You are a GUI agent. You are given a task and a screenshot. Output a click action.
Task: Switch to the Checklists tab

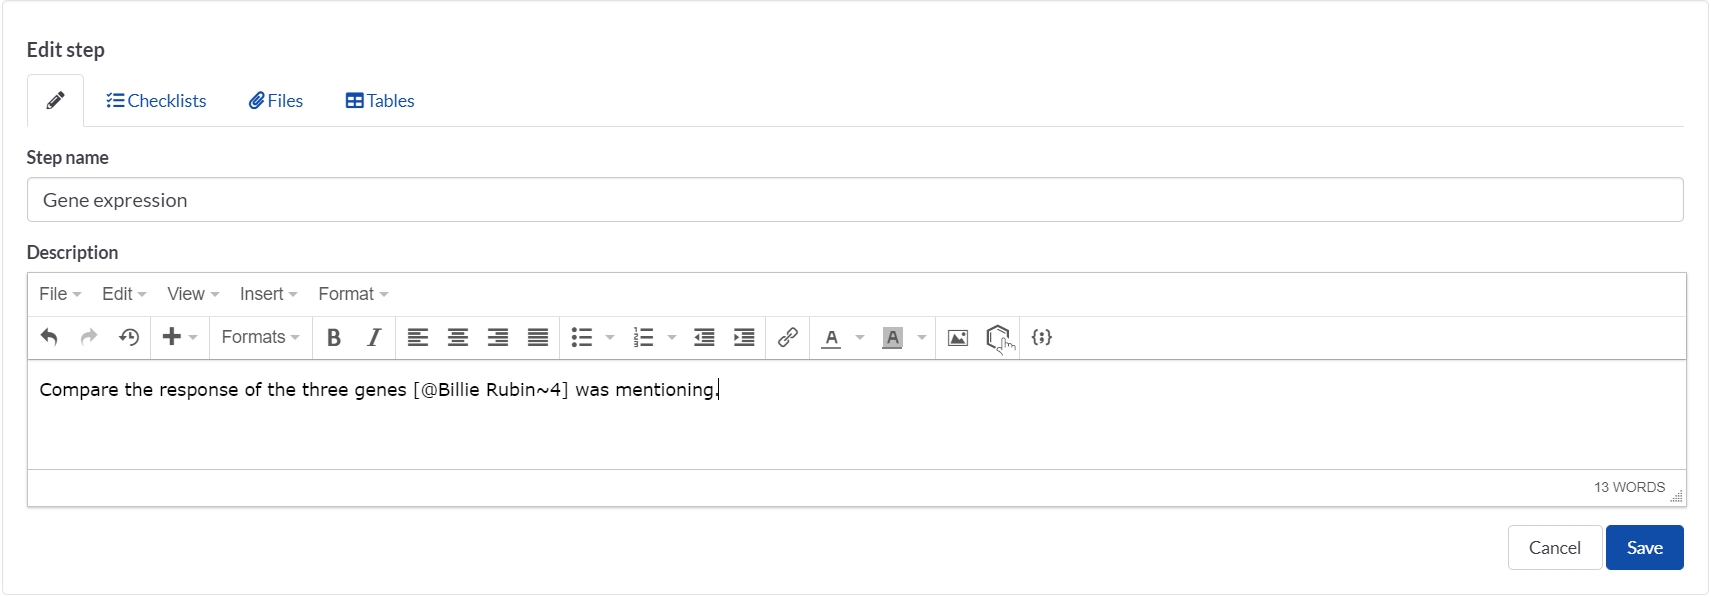(157, 101)
